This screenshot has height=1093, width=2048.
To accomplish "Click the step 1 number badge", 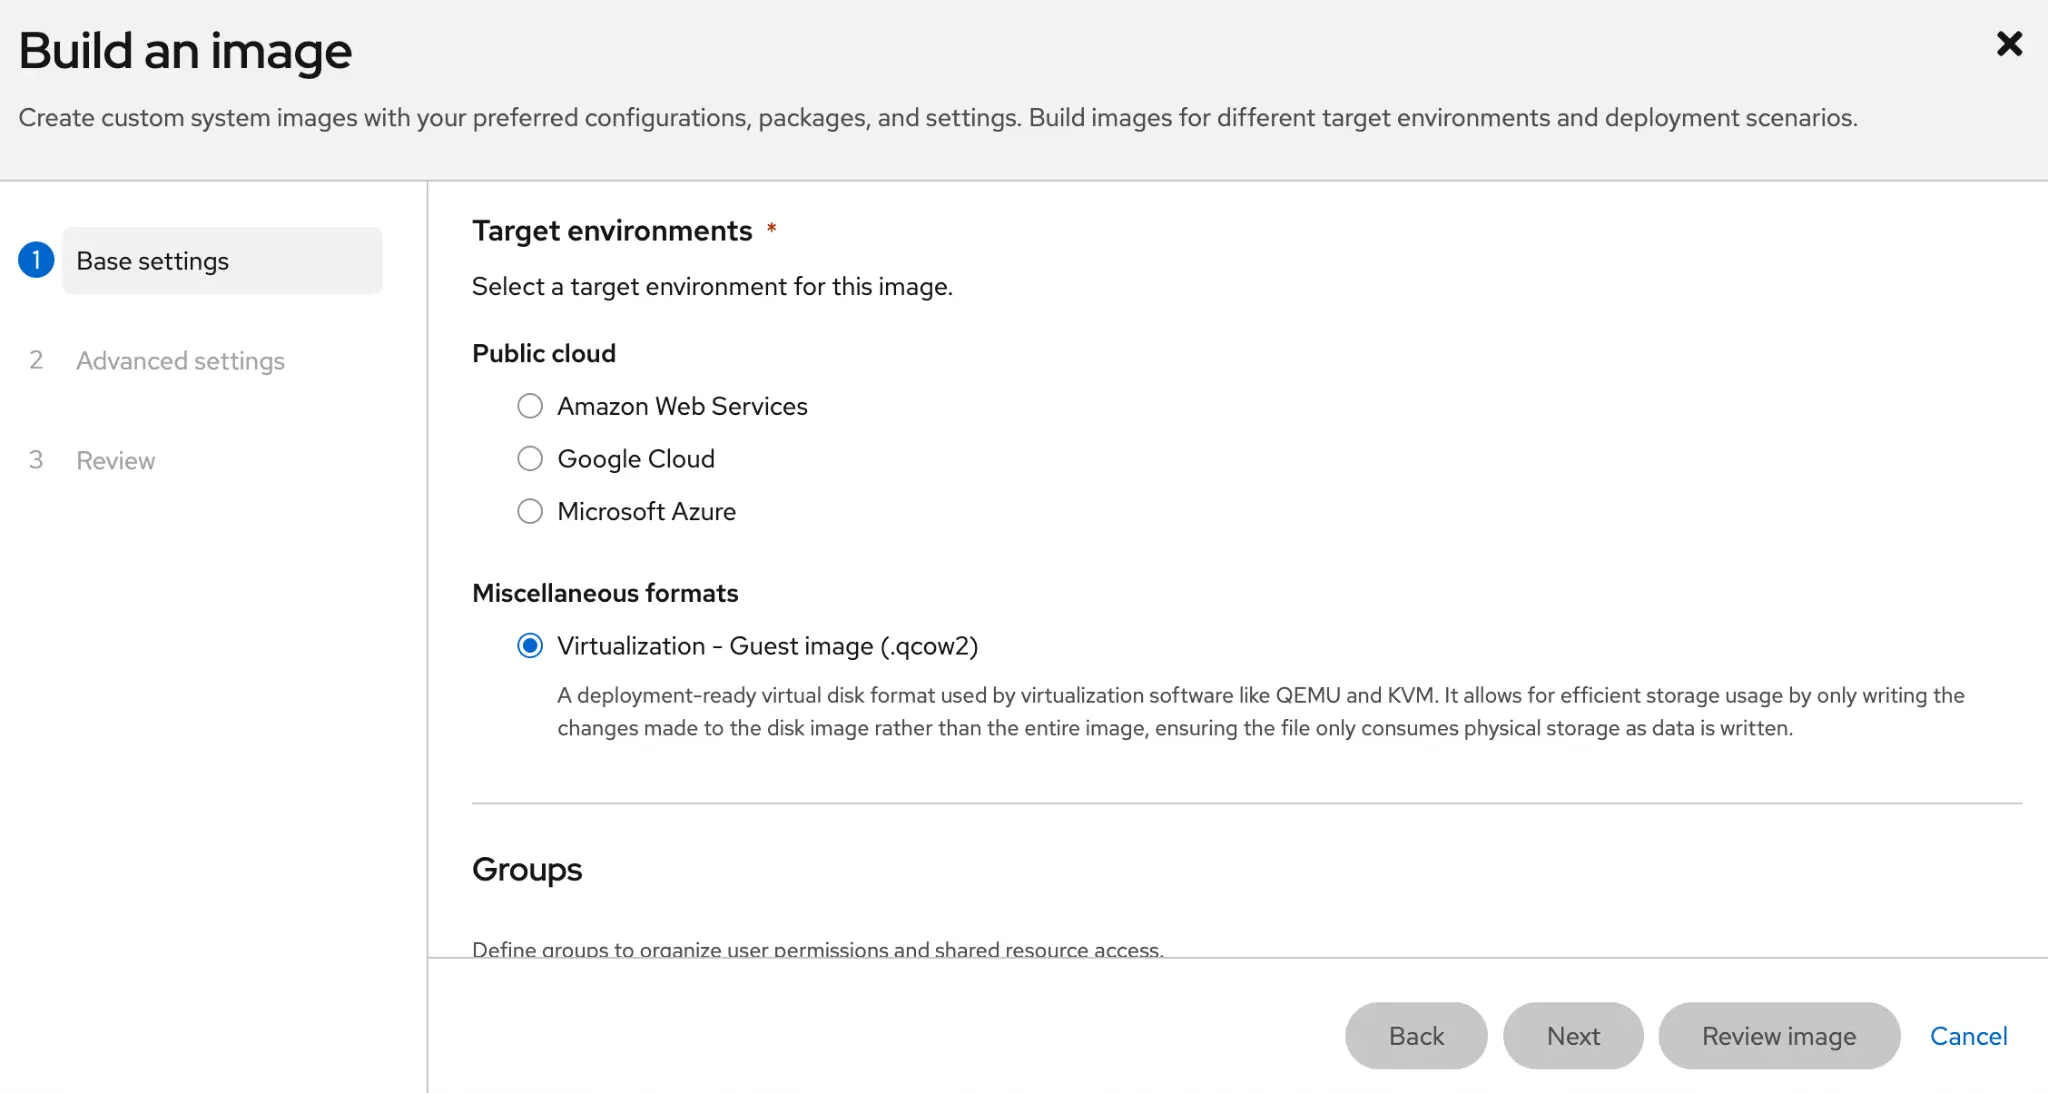I will pyautogui.click(x=36, y=260).
